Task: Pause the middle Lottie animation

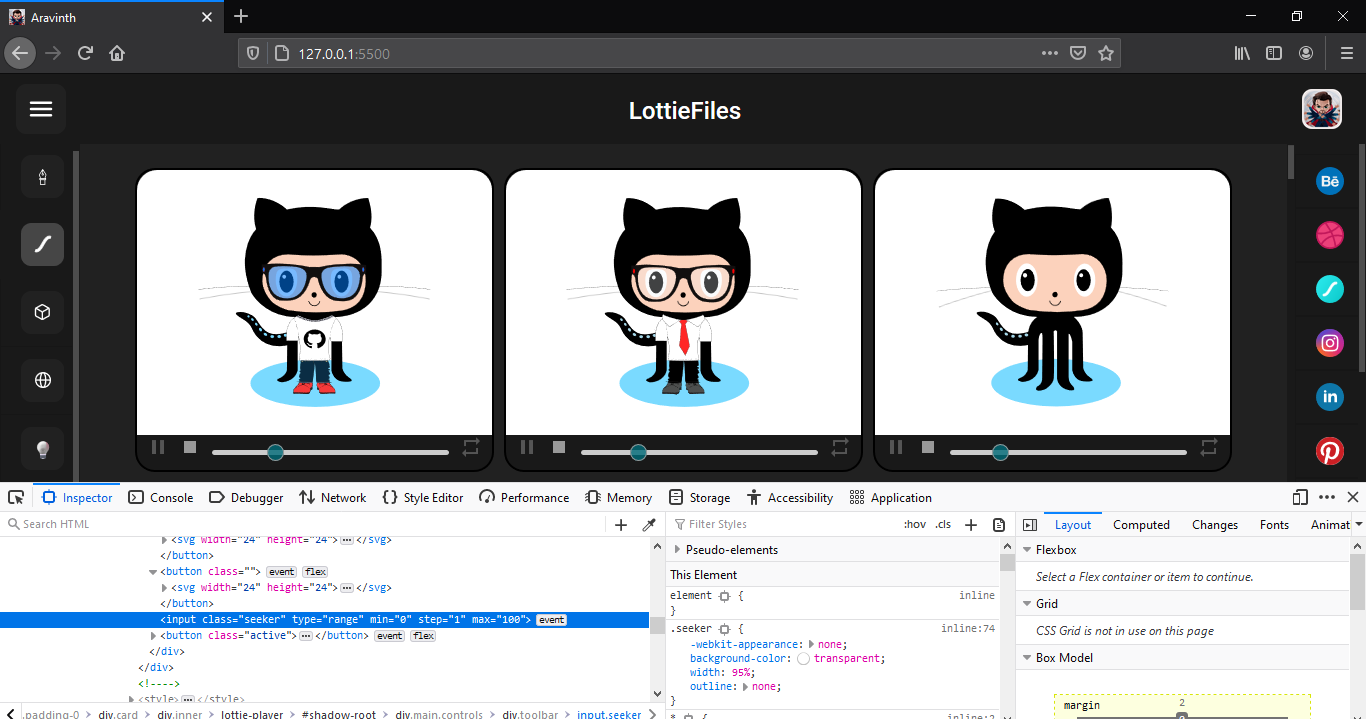Action: click(527, 447)
